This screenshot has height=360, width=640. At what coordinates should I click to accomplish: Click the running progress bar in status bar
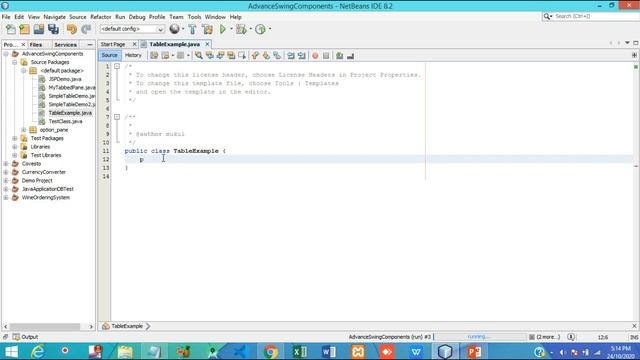[x=480, y=337]
